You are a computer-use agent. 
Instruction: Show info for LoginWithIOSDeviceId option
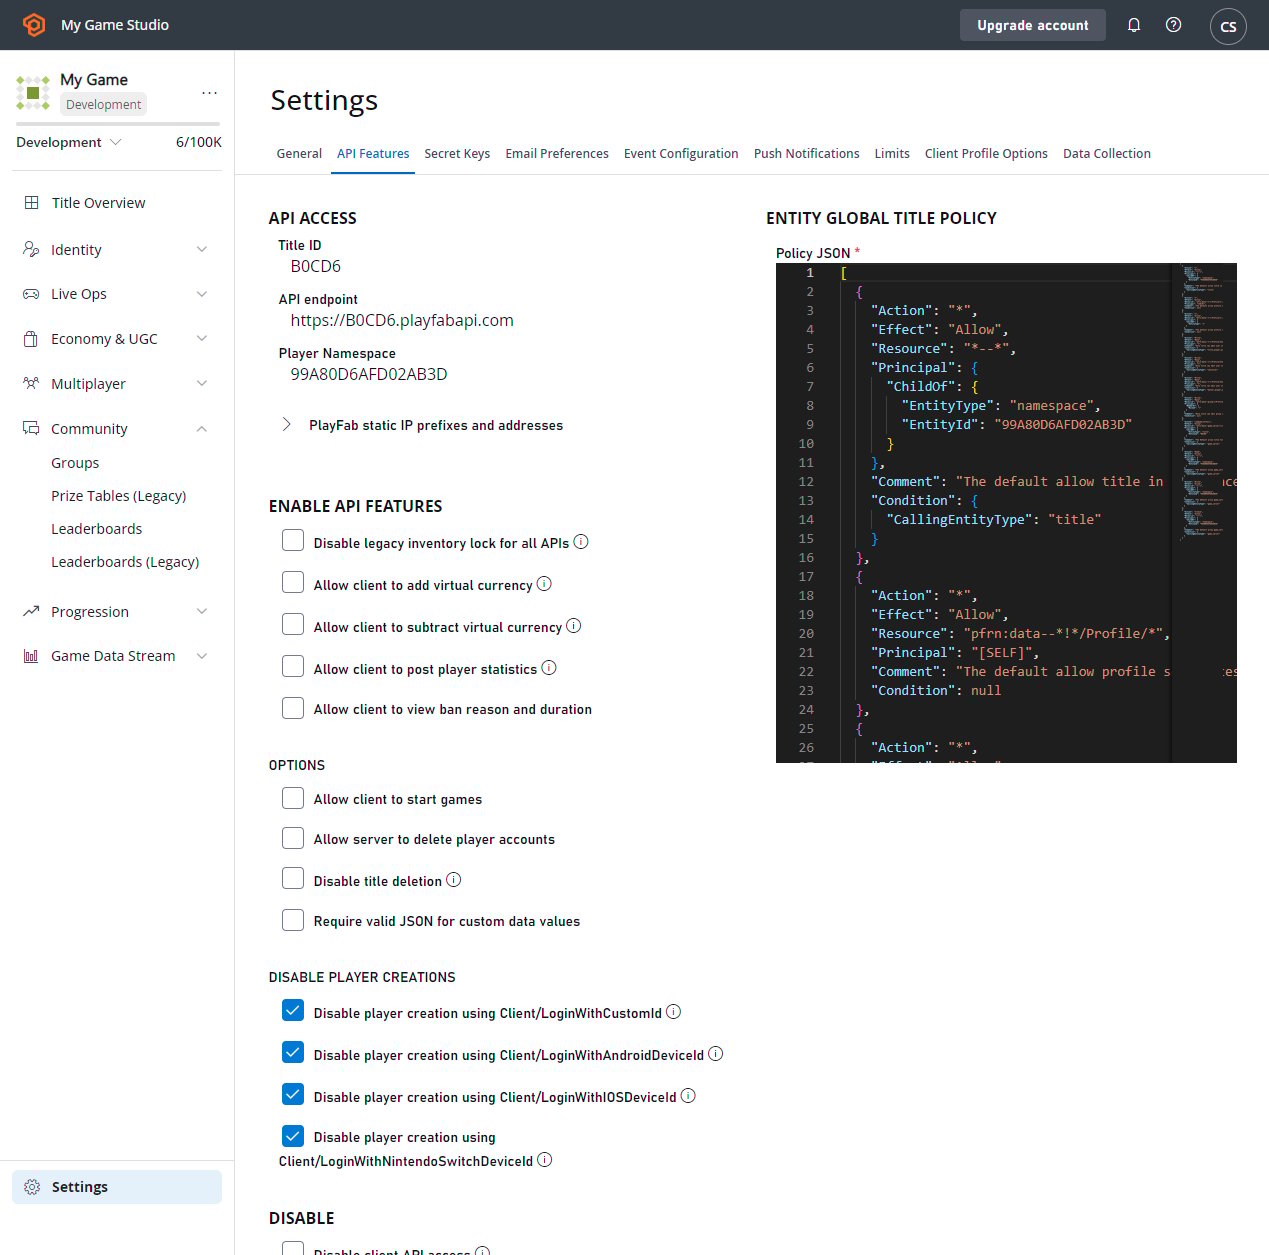(689, 1096)
